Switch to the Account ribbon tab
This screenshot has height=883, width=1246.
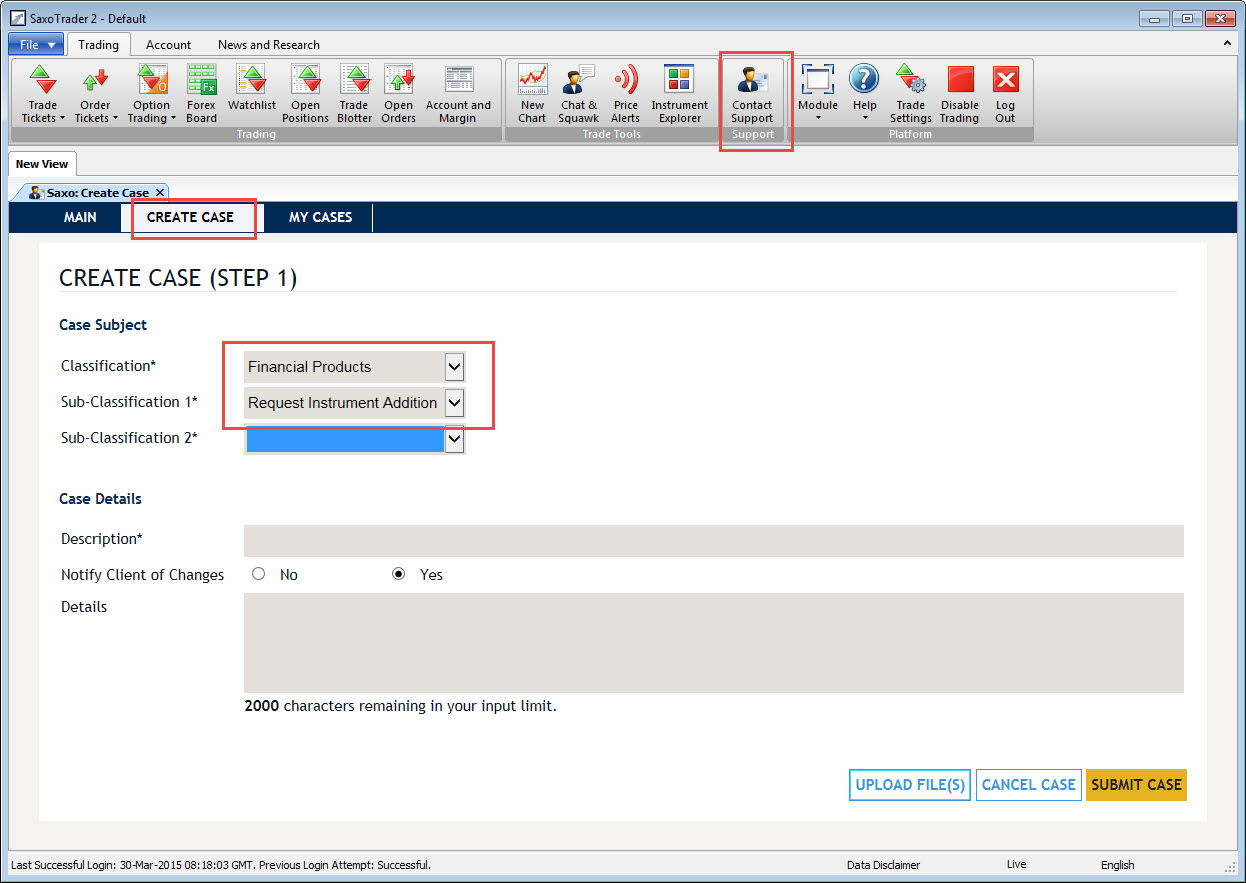pyautogui.click(x=168, y=45)
